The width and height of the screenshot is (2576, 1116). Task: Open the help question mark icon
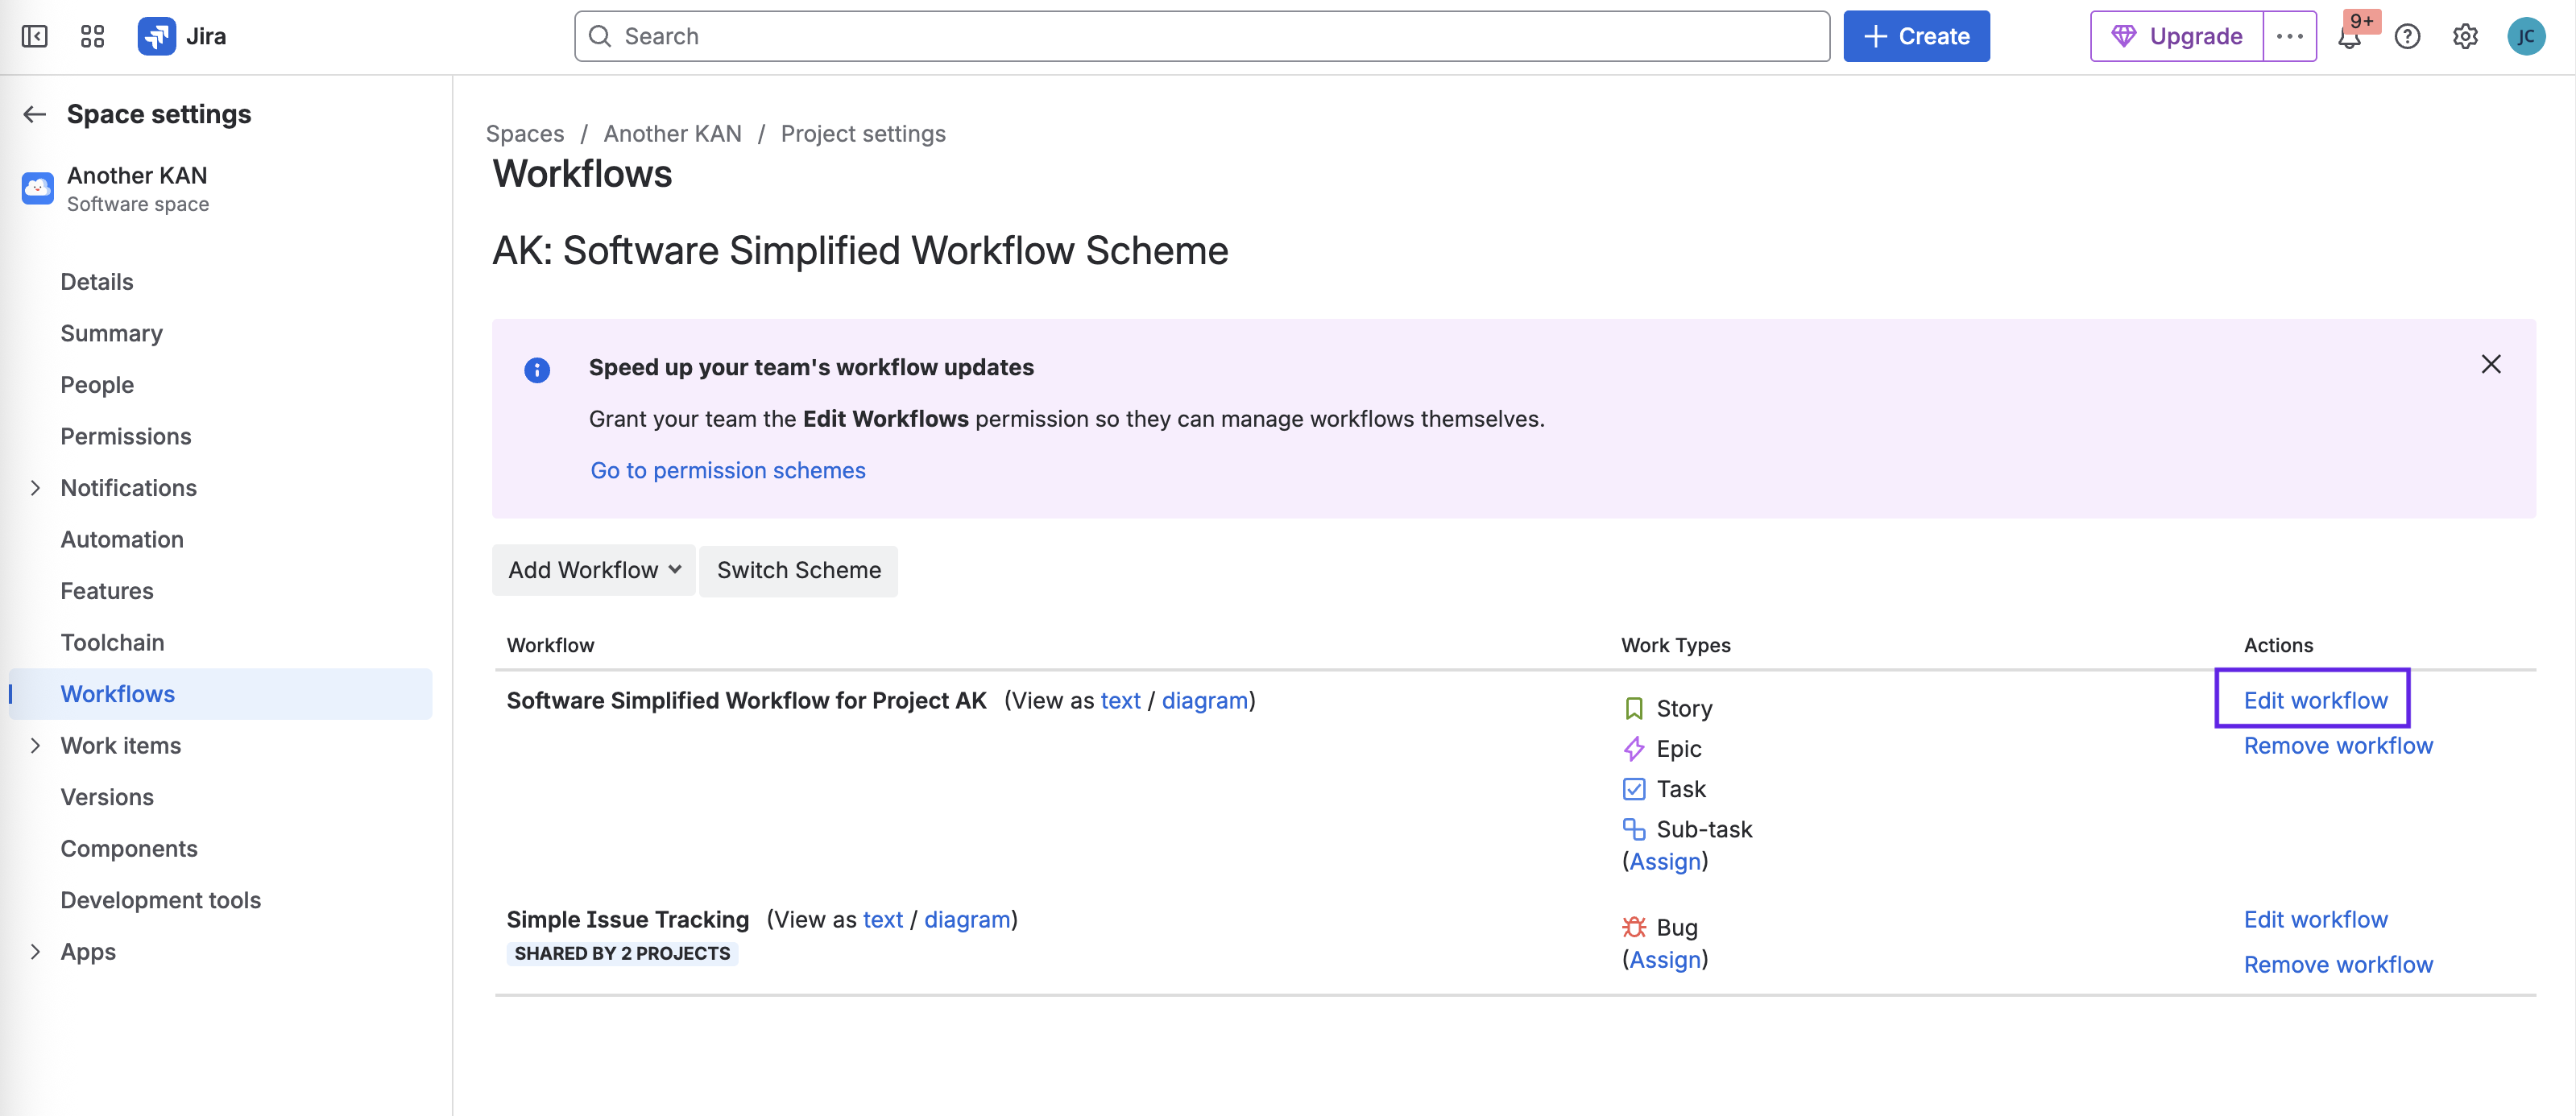coord(2407,37)
